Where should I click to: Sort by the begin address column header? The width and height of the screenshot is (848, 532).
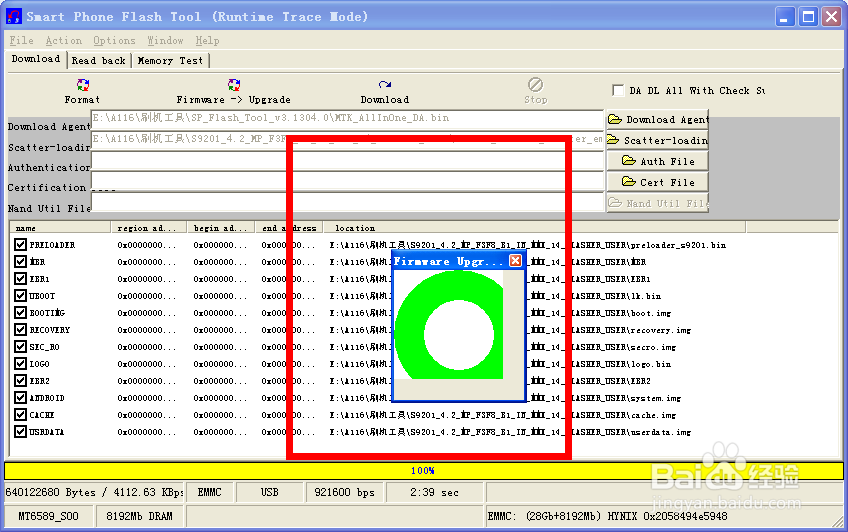[x=221, y=228]
